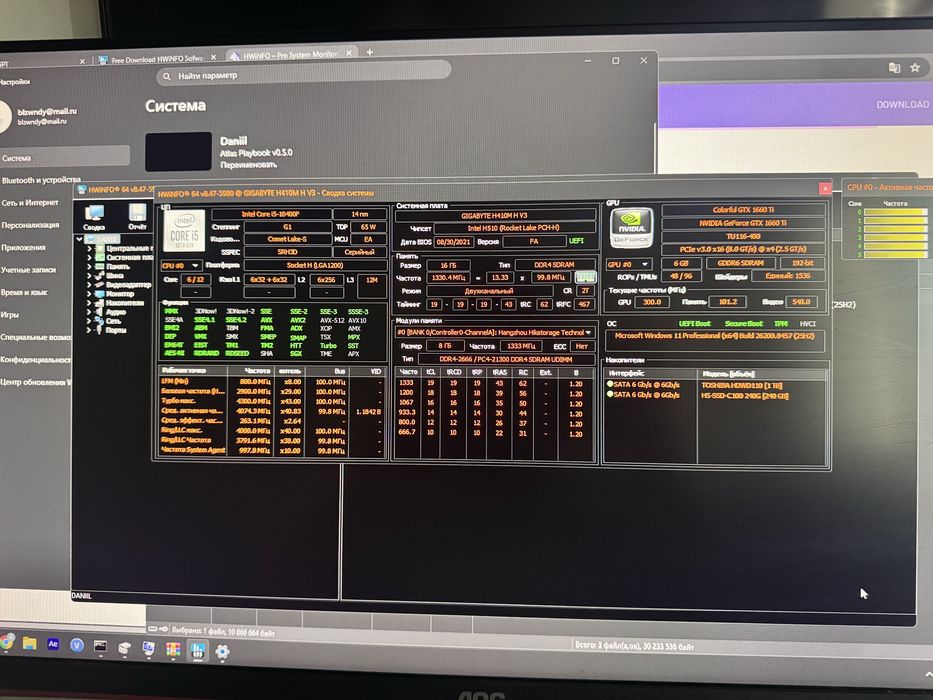Click the memory module icon next to 99.8 МГц
This screenshot has width=933, height=700.
[585, 277]
